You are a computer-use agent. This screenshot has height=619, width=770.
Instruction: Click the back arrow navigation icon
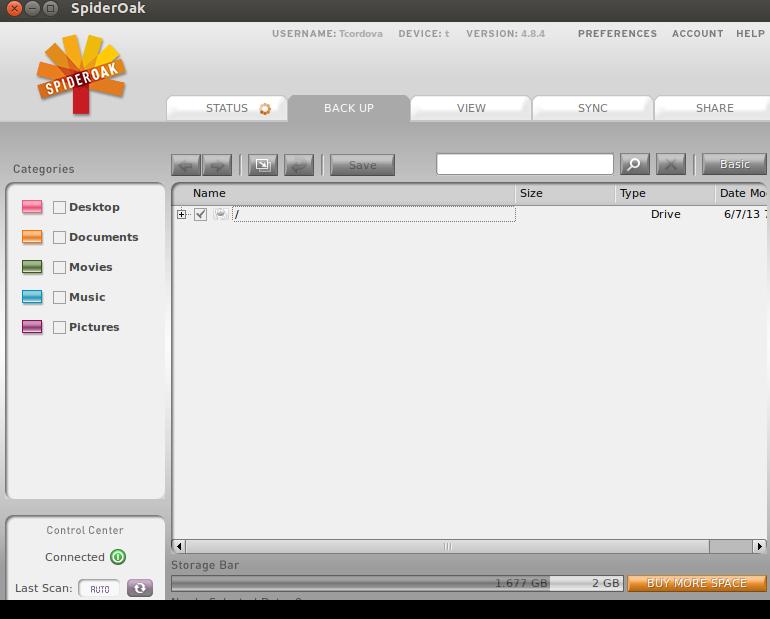click(186, 165)
